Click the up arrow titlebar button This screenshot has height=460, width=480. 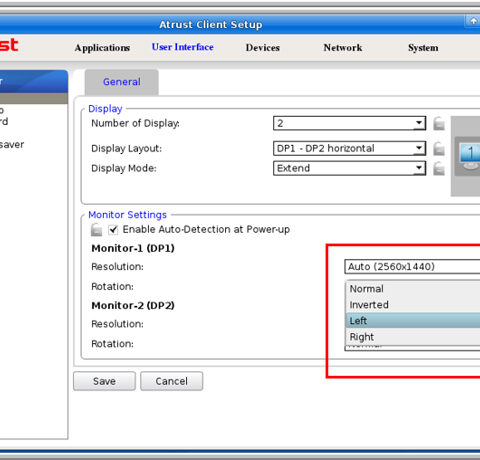pos(473,21)
